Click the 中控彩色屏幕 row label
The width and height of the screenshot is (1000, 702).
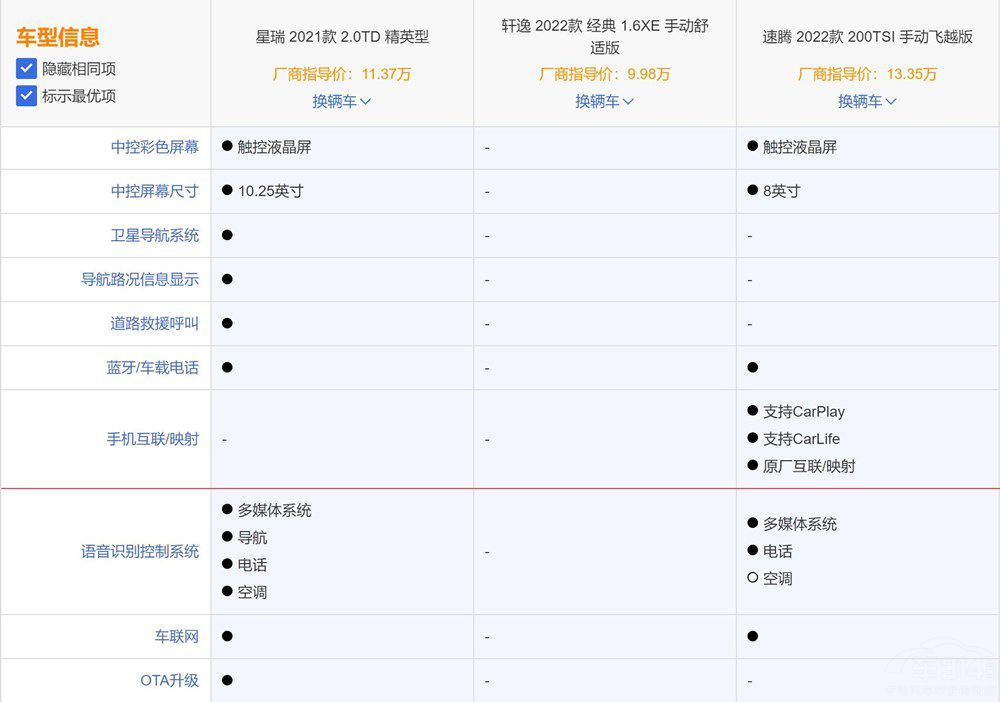click(154, 147)
